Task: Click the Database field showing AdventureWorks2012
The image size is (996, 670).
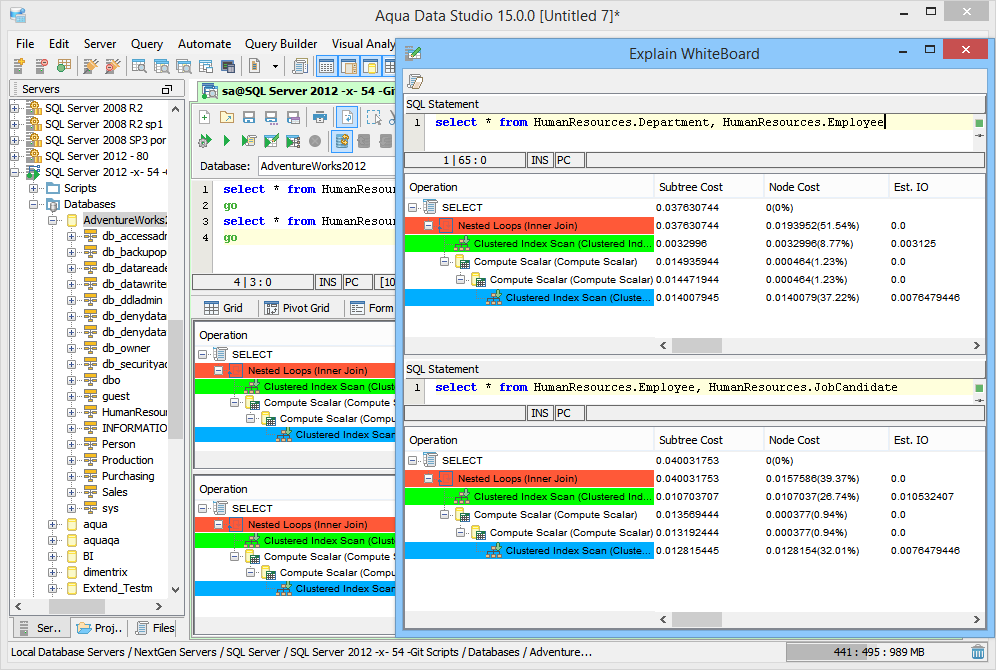Action: pos(327,166)
